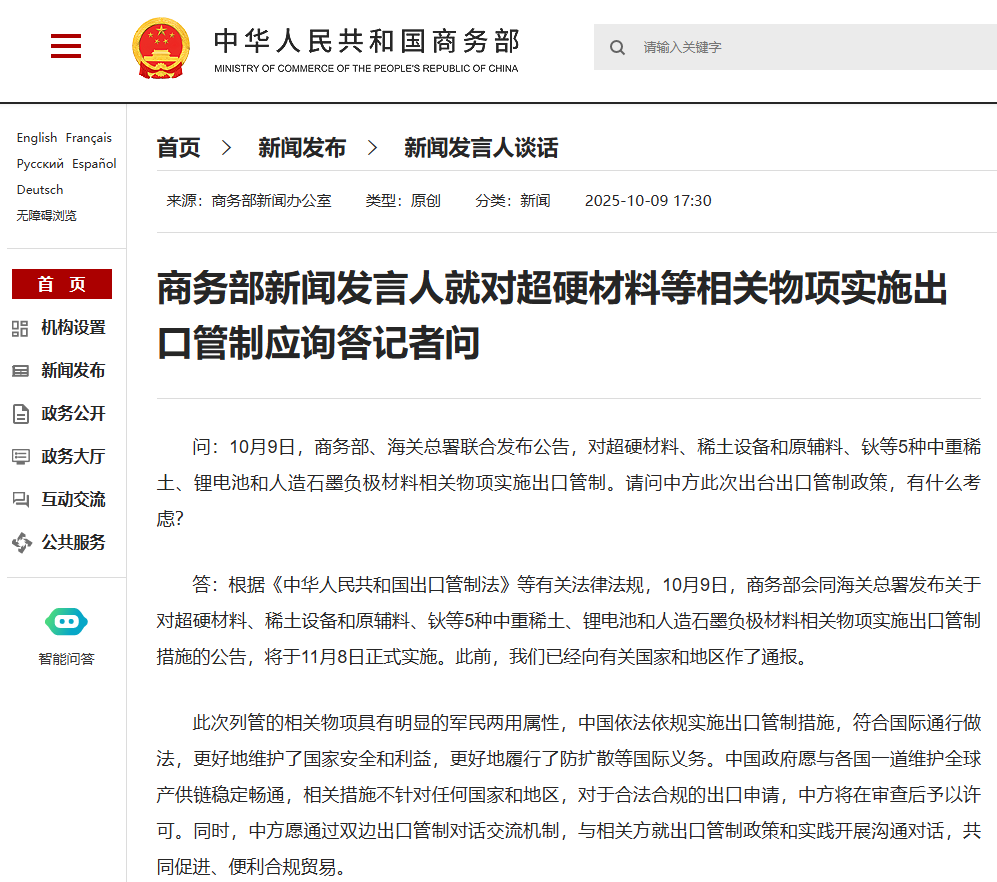Click the national emblem logo

point(160,47)
